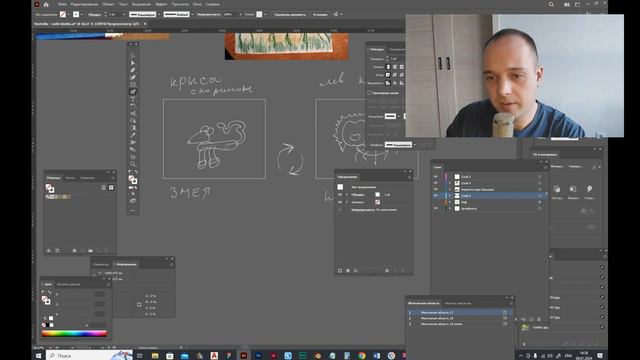The width and height of the screenshot is (640, 360).
Task: Open the Arrange Documents icon
Action: click(x=567, y=4)
